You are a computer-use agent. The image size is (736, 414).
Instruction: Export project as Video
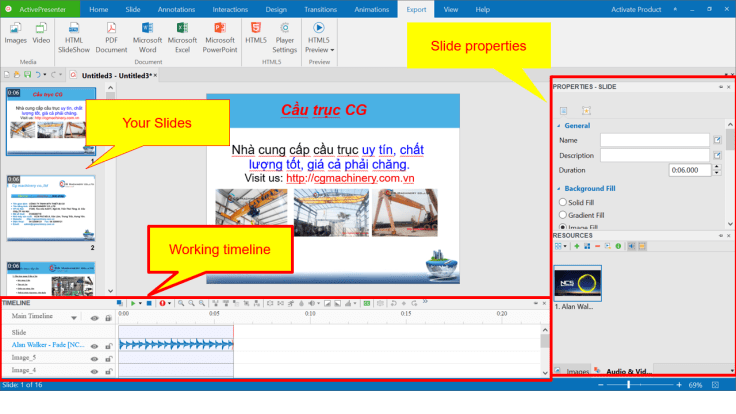41,33
